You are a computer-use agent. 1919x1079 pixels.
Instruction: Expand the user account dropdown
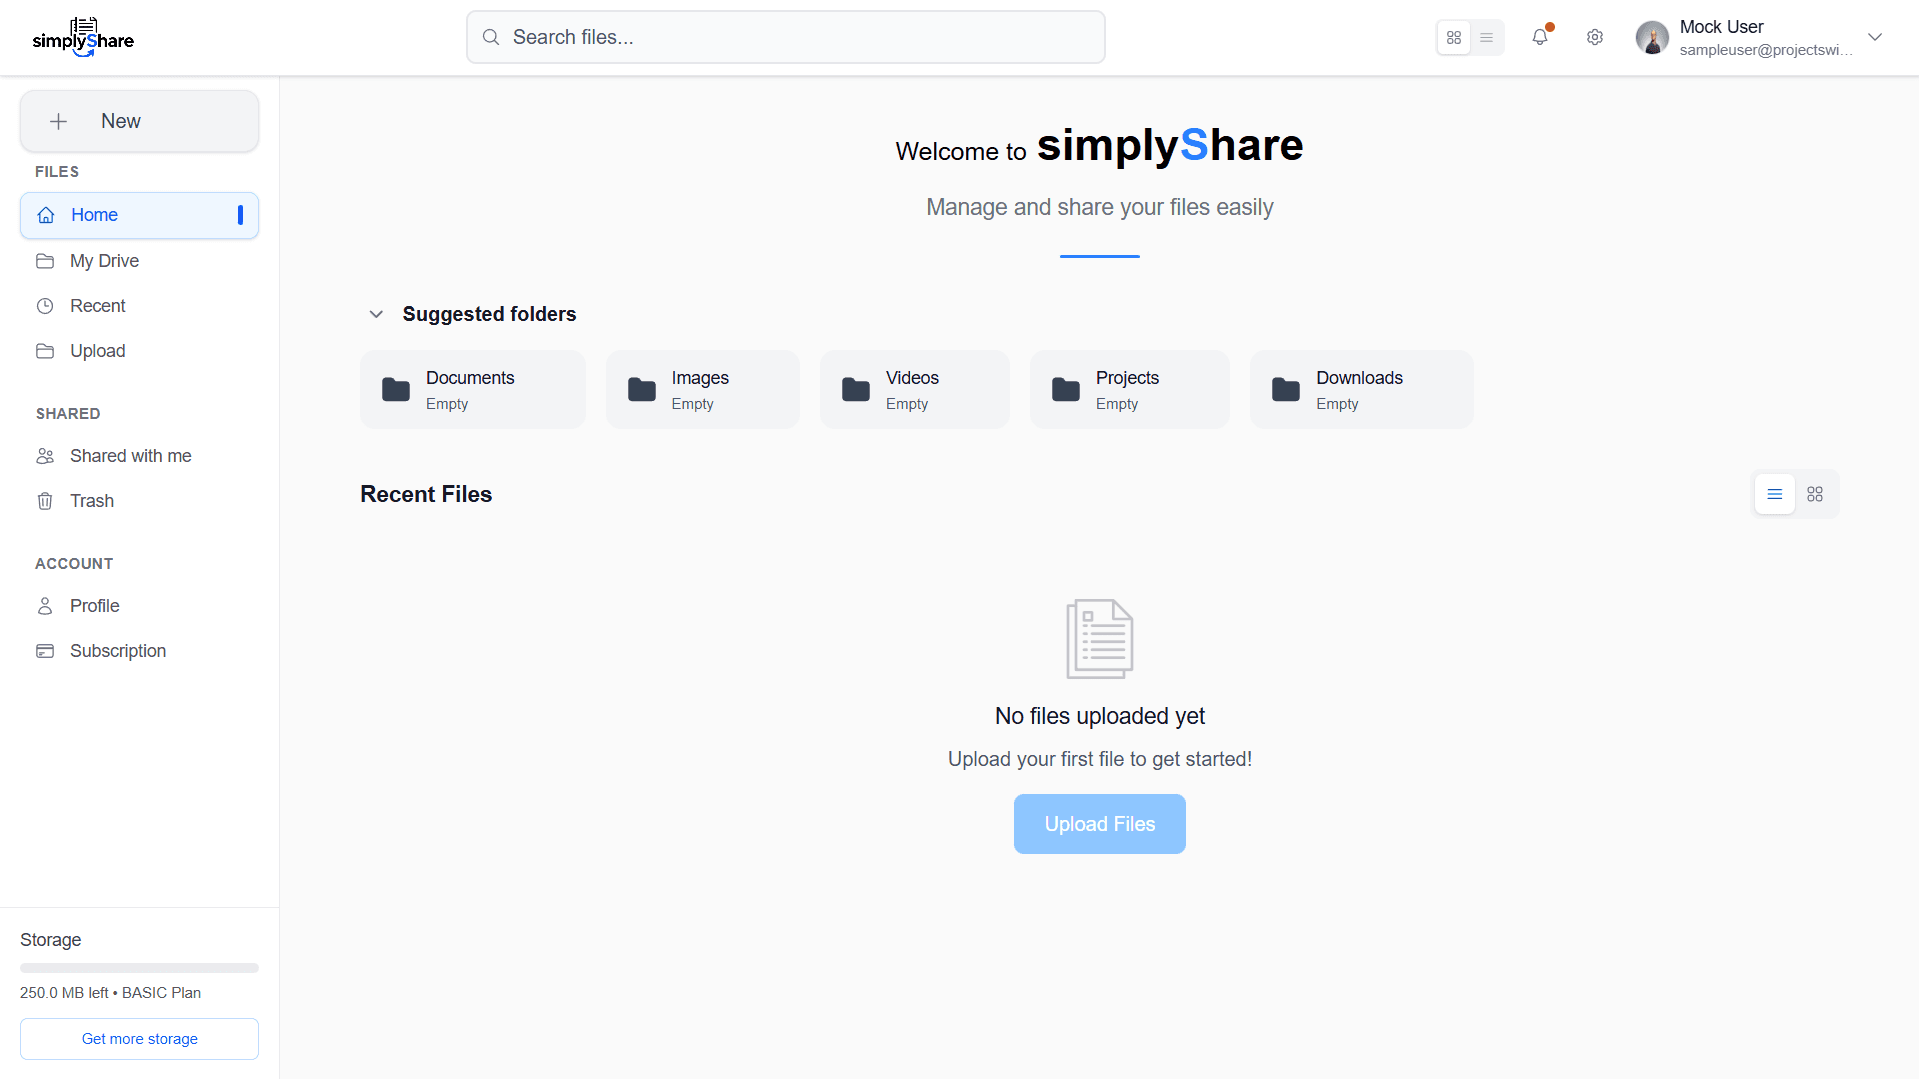click(x=1875, y=37)
